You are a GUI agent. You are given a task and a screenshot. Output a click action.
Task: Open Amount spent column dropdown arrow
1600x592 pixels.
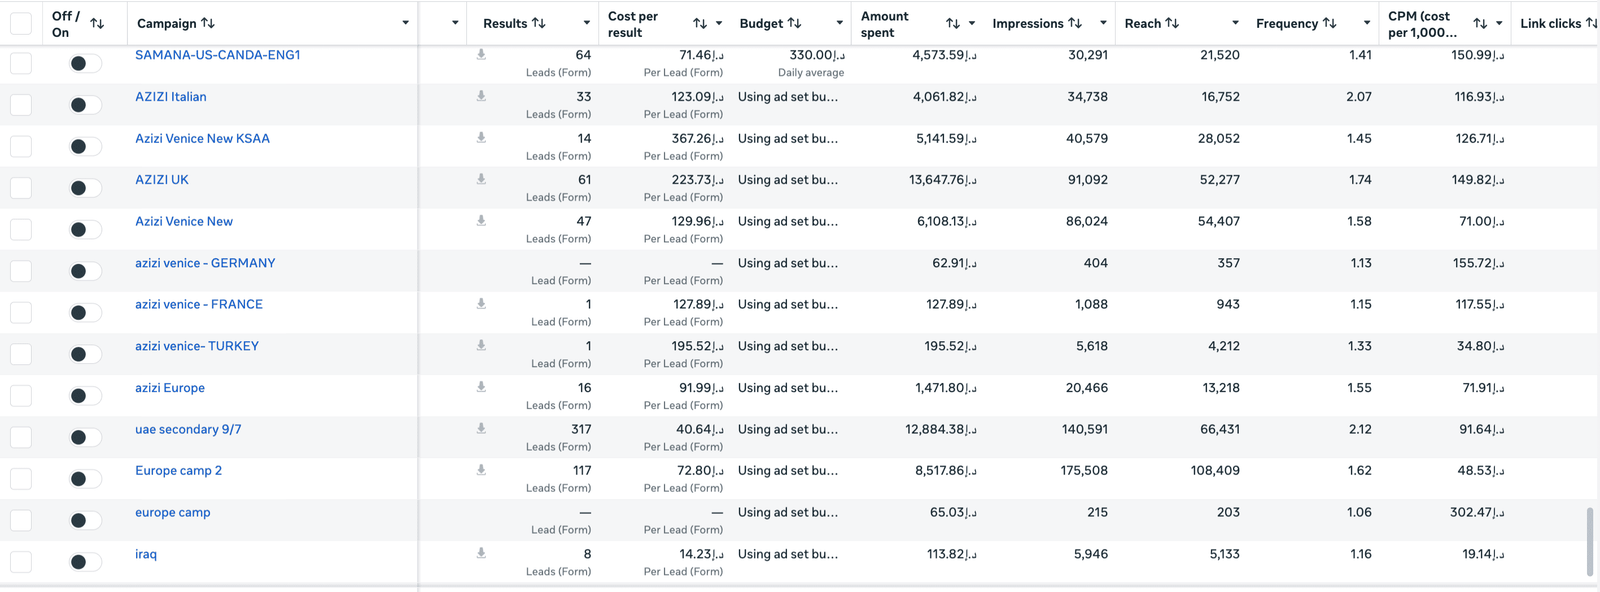[x=971, y=23]
